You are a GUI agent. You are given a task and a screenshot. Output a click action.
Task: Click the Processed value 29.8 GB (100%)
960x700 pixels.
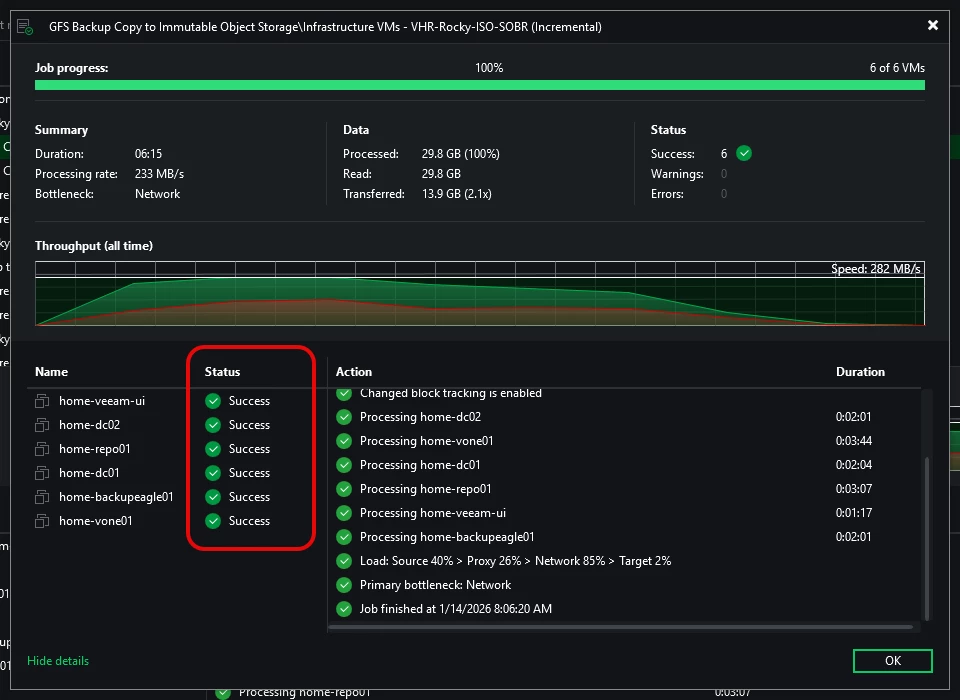point(460,154)
